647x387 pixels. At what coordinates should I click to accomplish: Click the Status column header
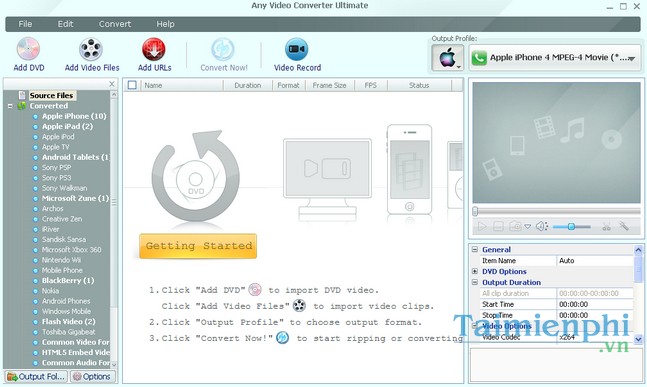pos(419,85)
